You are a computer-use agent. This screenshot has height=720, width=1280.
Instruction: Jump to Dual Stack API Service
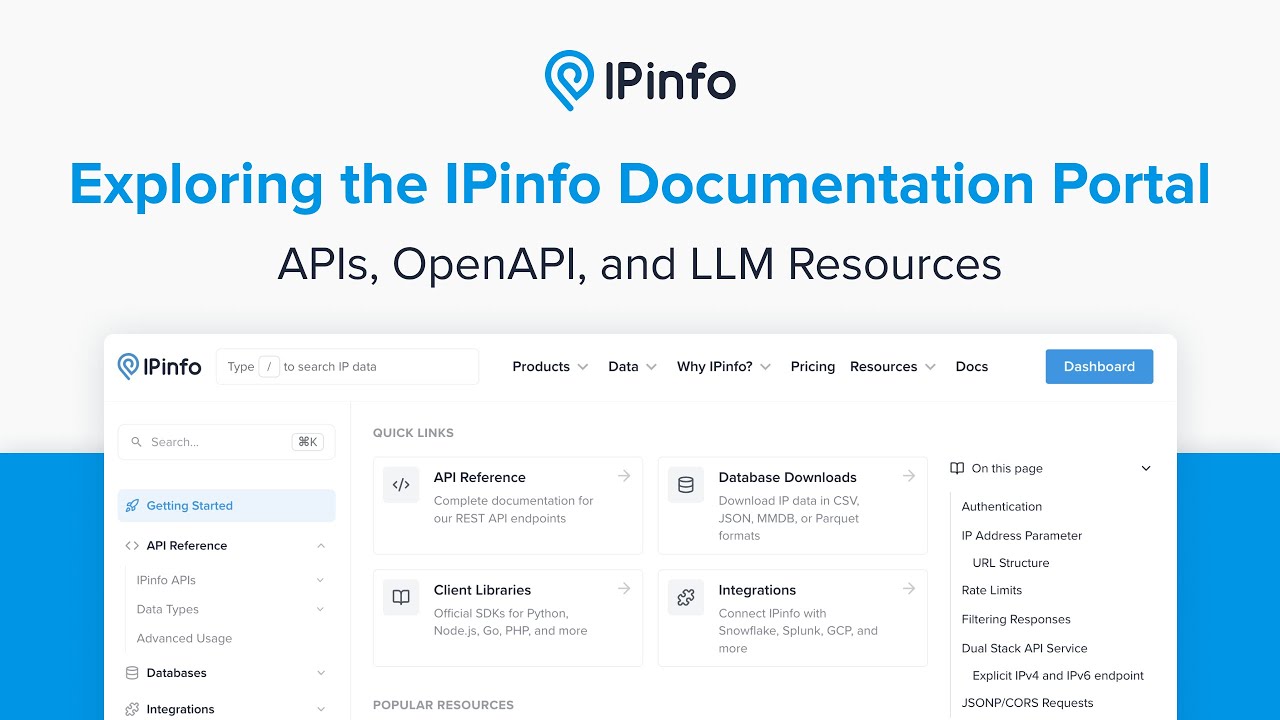(1024, 649)
